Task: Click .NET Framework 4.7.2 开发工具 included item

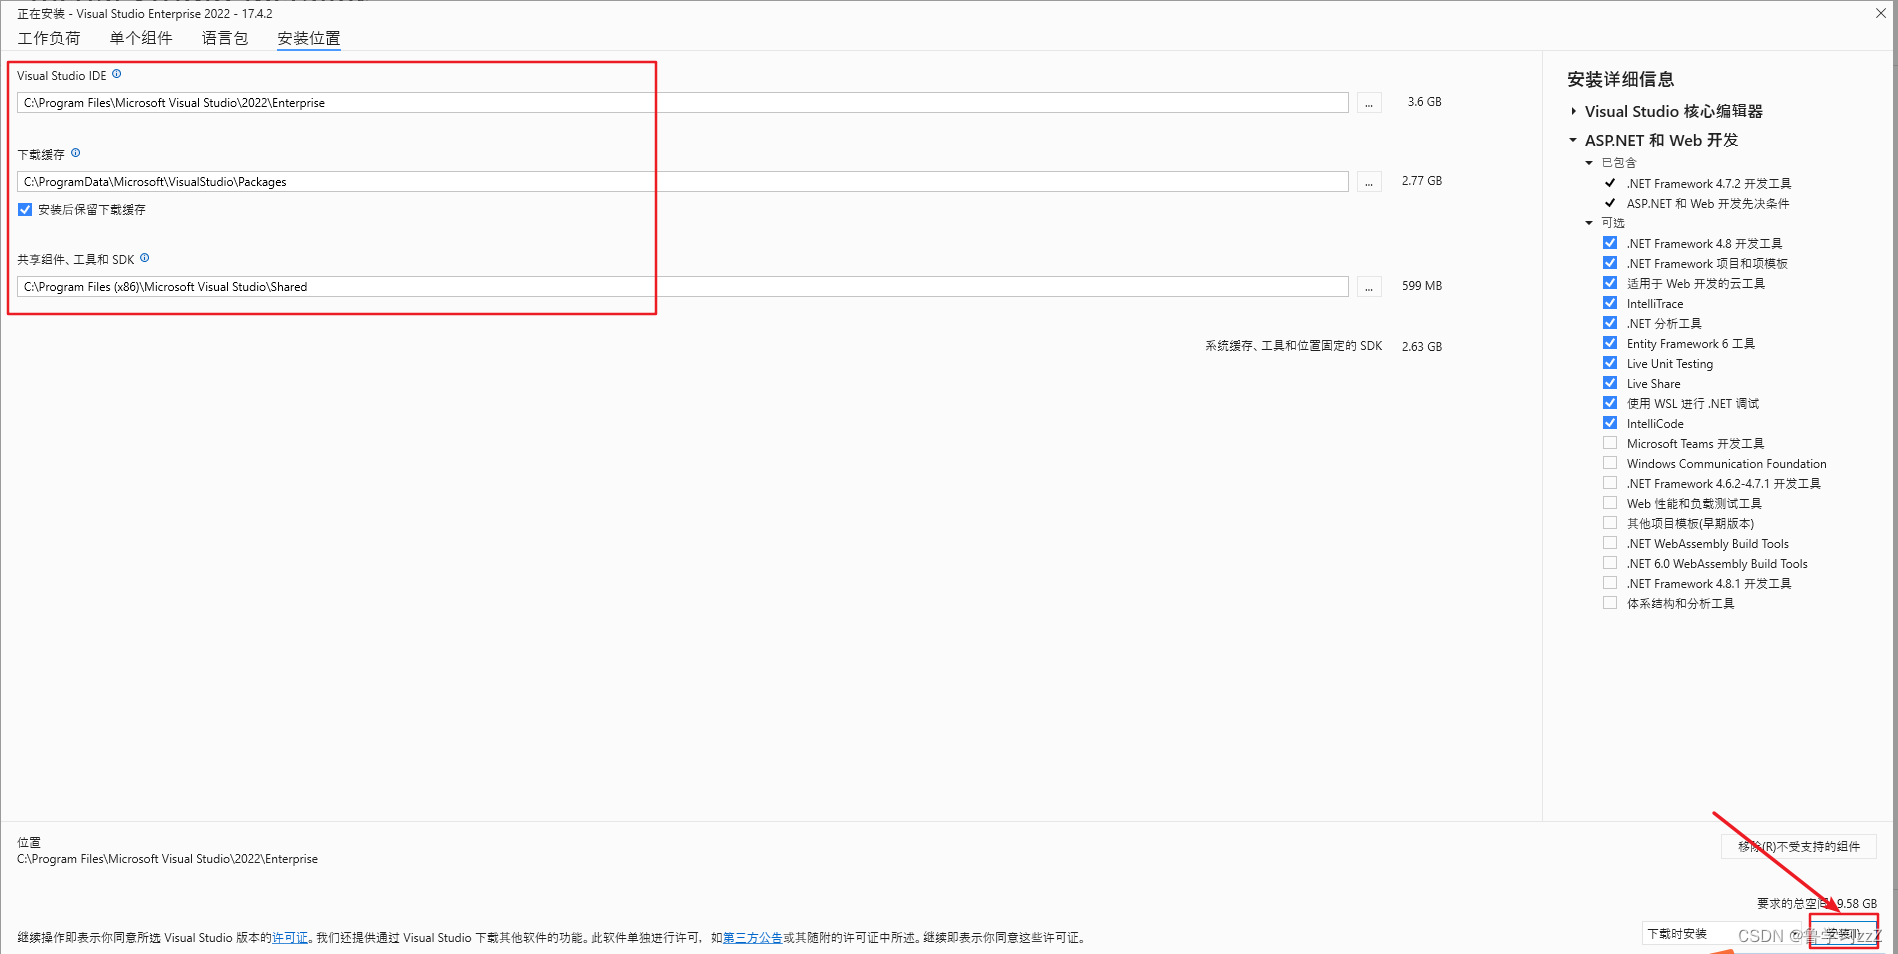Action: point(1709,184)
